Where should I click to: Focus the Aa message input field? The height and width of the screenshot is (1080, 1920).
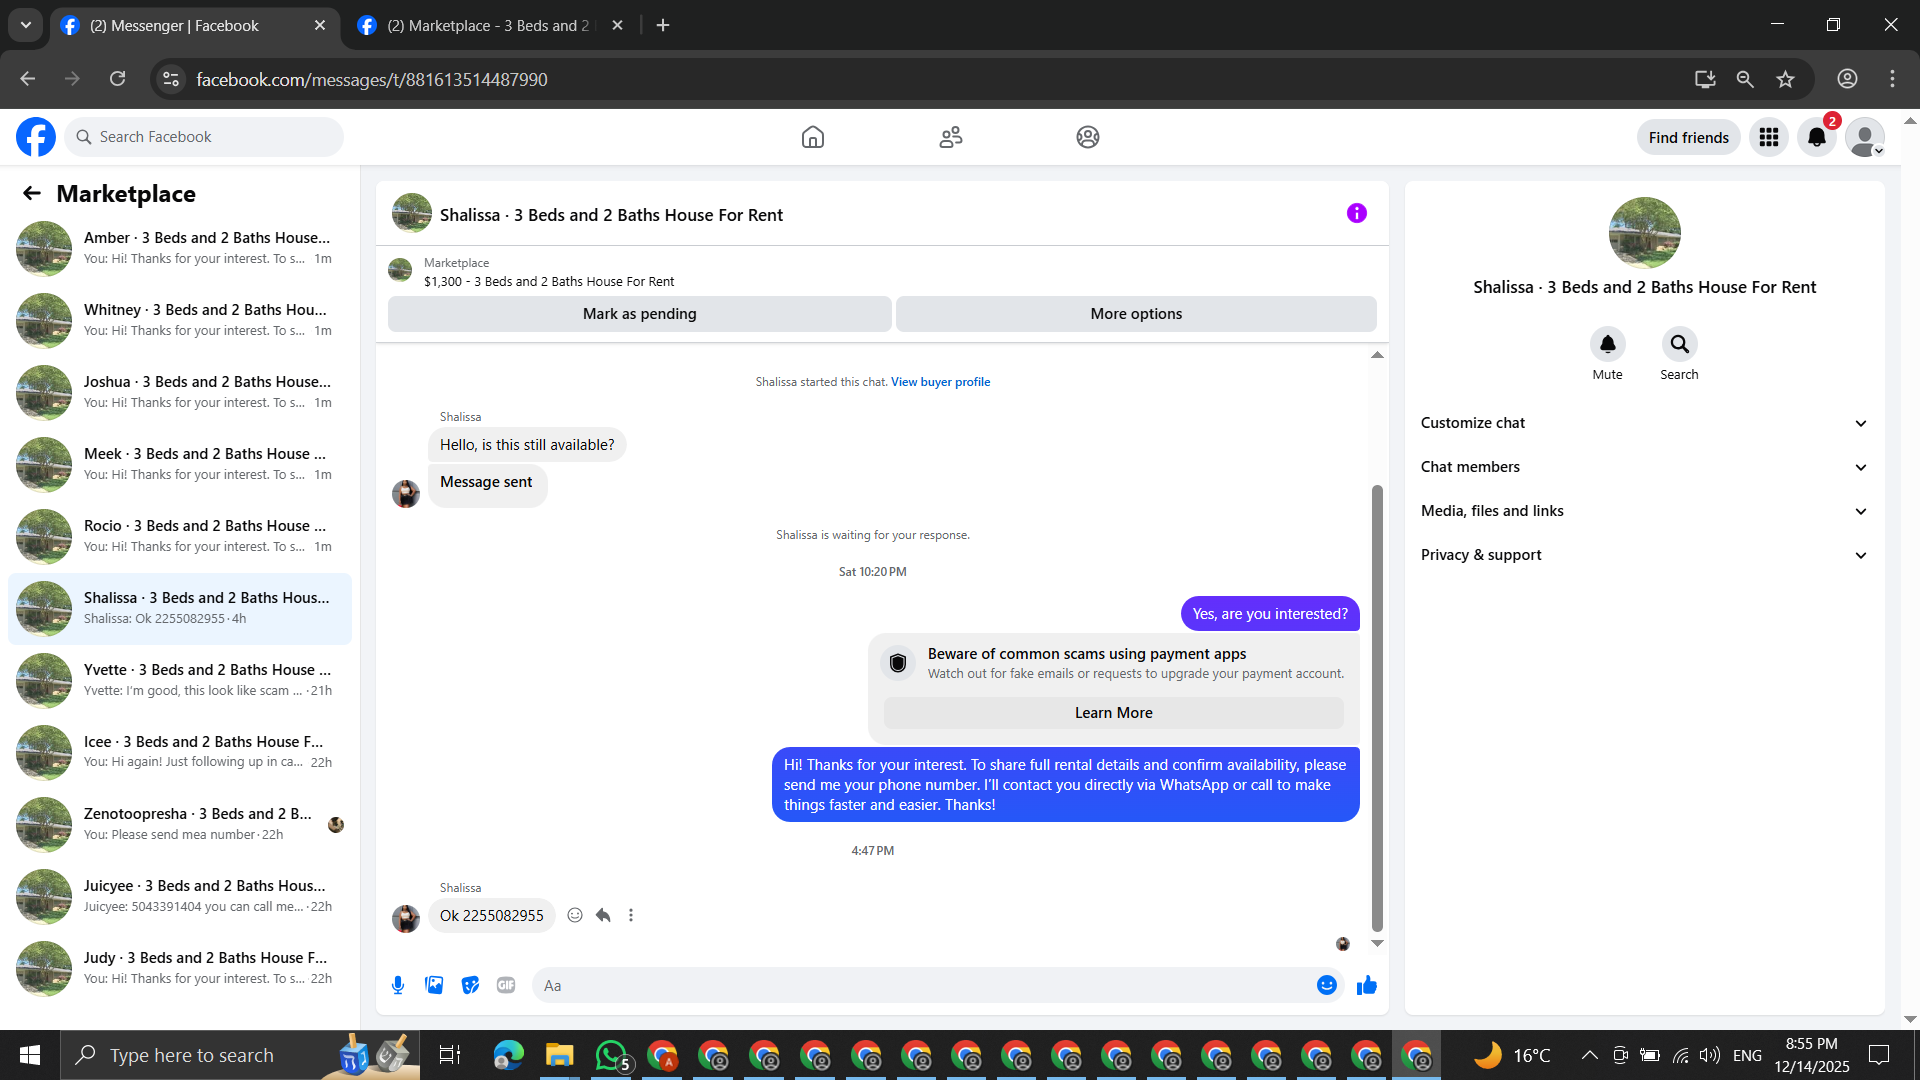pos(920,985)
